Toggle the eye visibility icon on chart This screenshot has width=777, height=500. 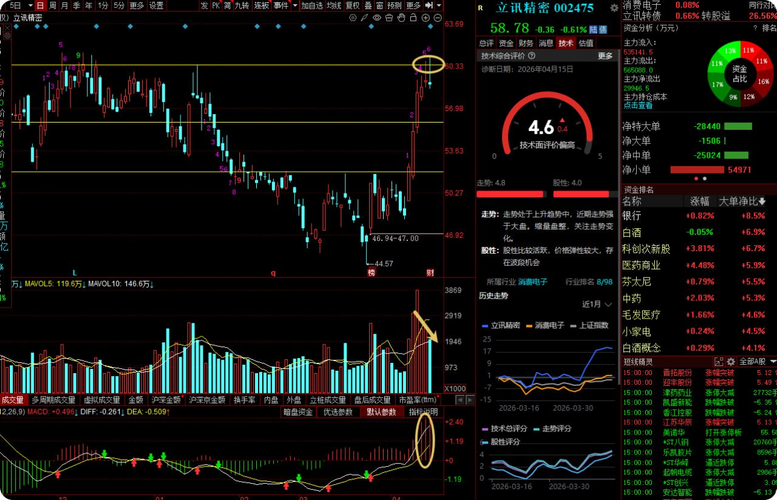click(x=377, y=18)
